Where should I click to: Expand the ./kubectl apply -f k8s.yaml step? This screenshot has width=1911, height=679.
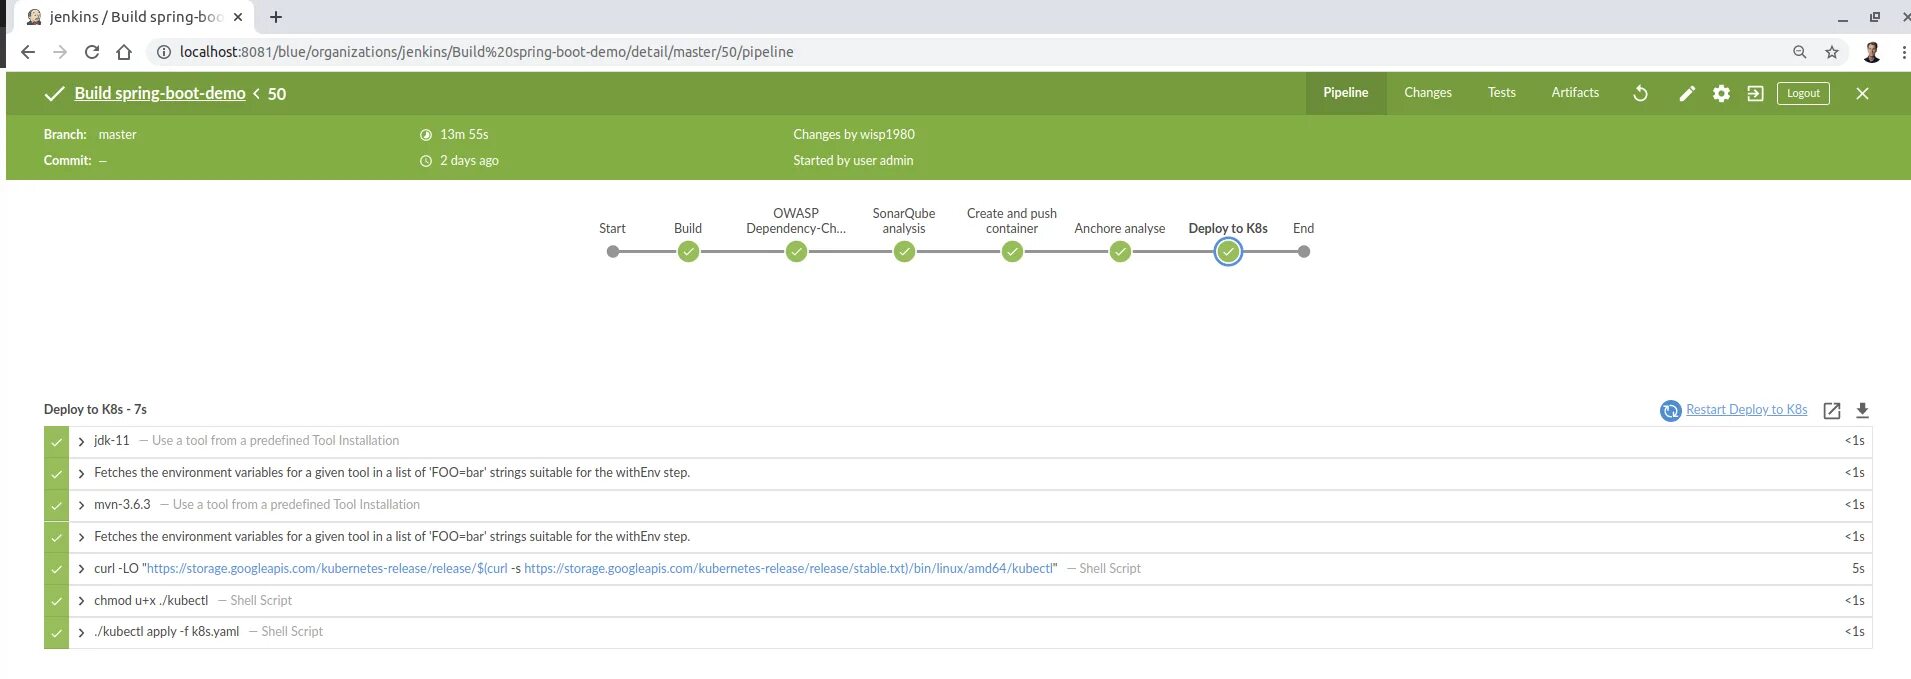coord(82,632)
